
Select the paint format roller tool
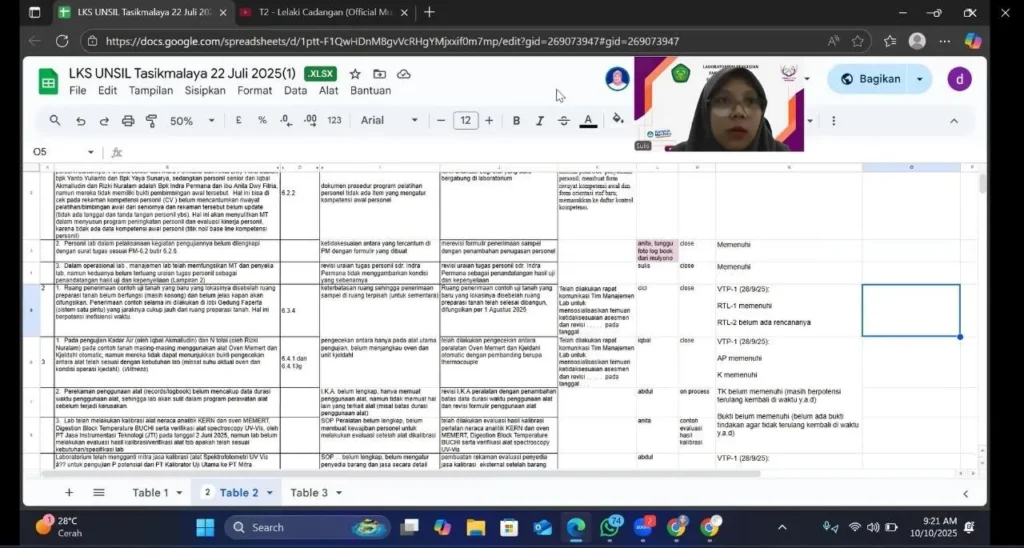[x=152, y=121]
